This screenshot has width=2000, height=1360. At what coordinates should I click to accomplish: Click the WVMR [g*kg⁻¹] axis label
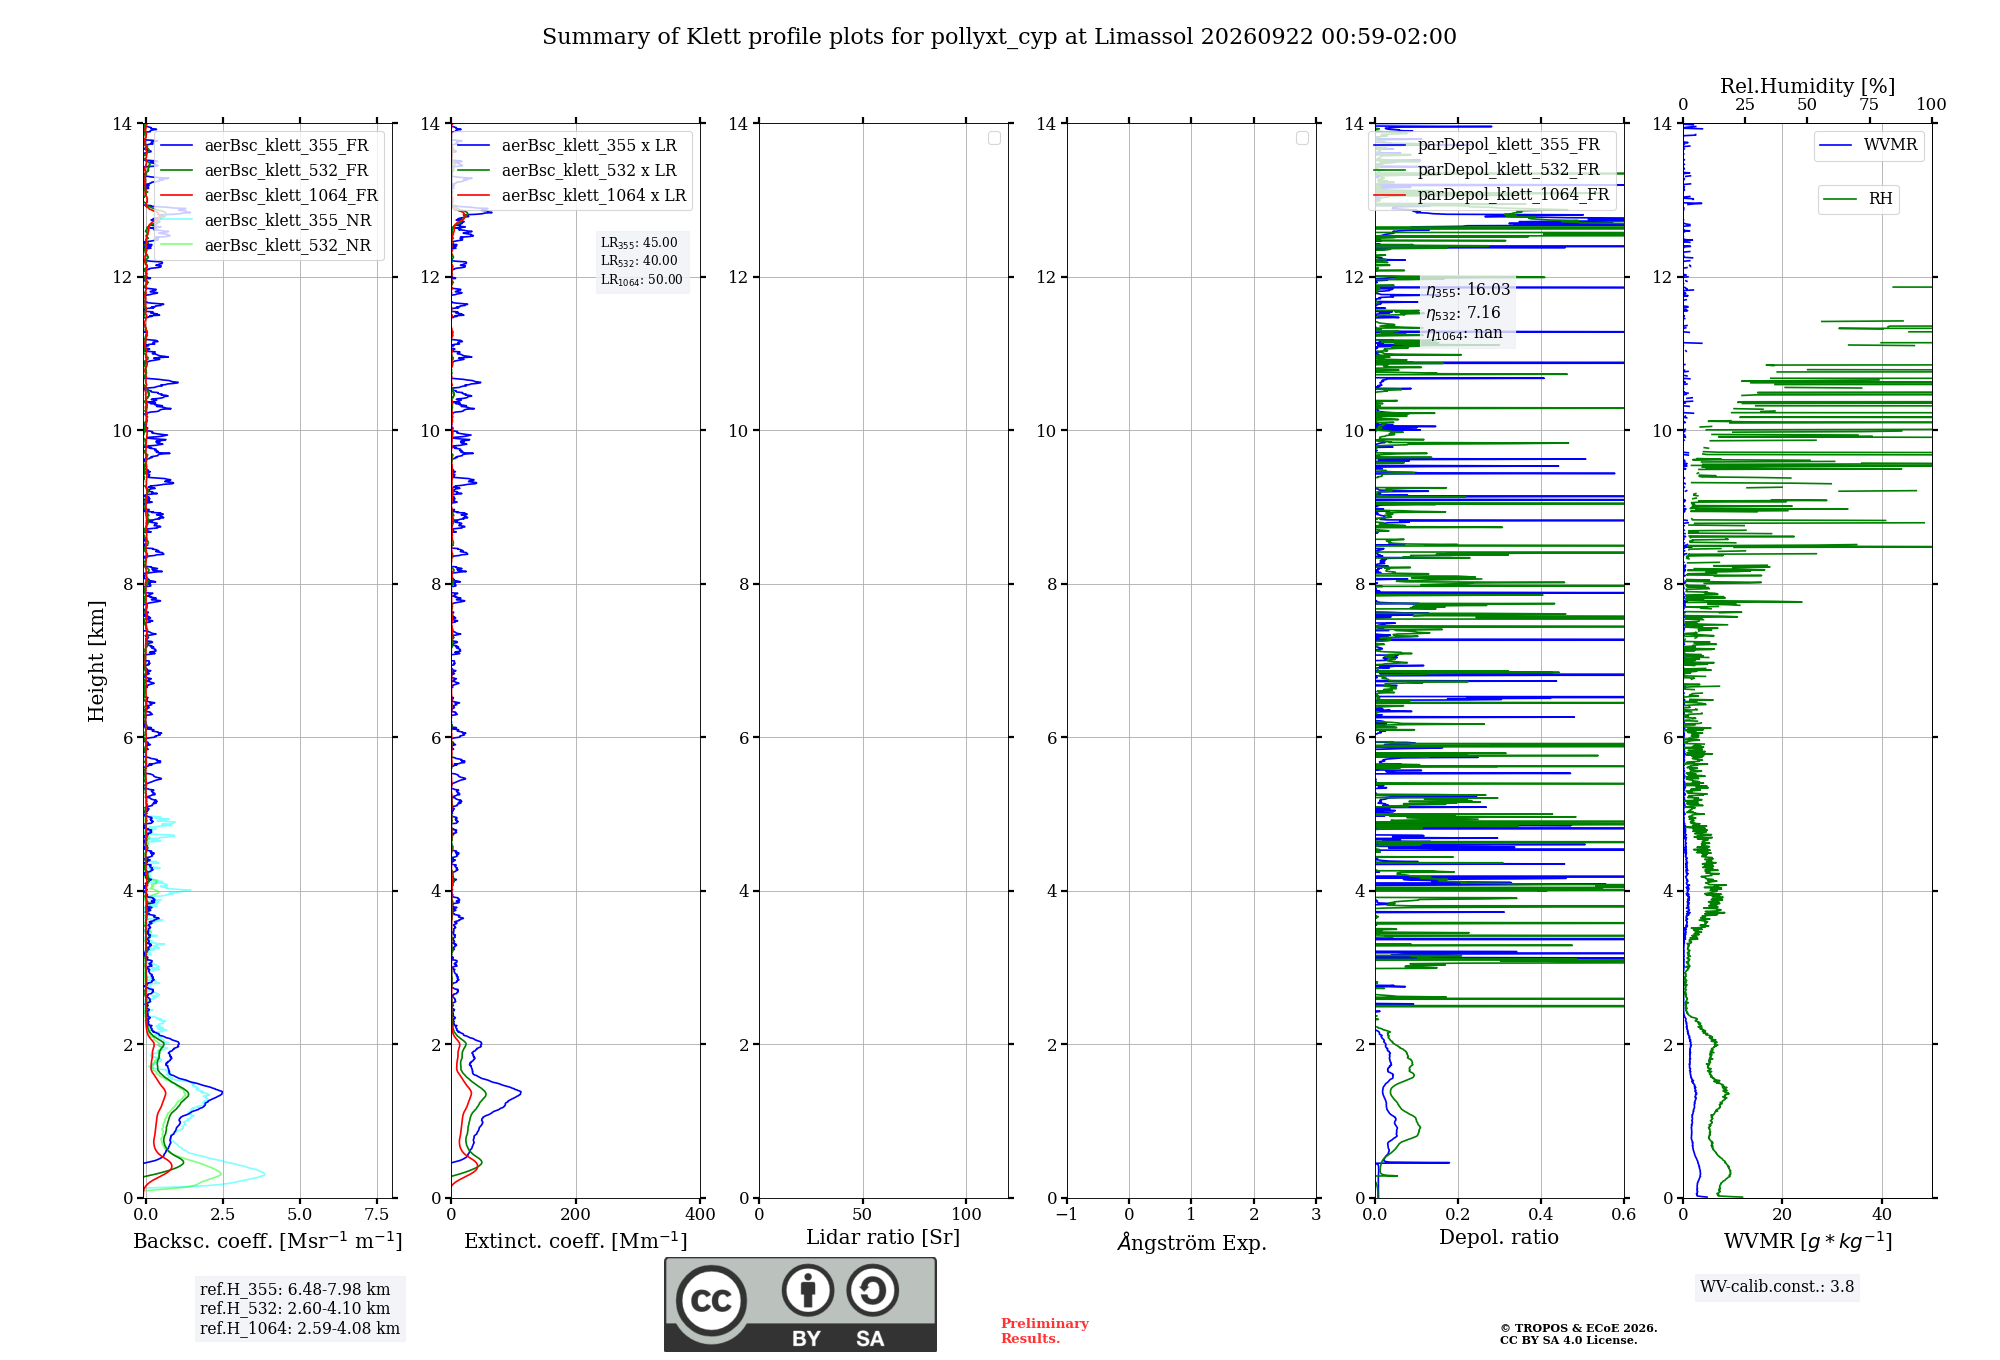click(1808, 1241)
